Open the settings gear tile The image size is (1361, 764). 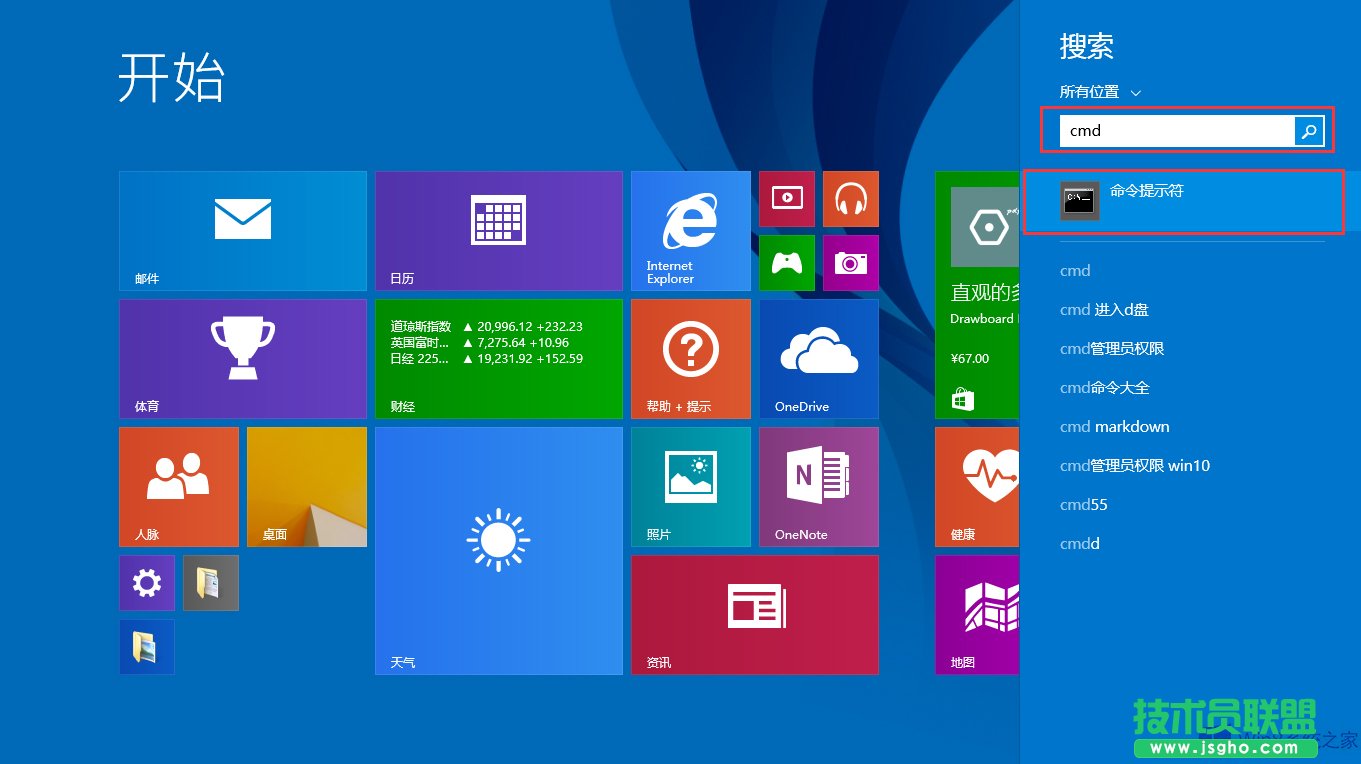pos(146,582)
